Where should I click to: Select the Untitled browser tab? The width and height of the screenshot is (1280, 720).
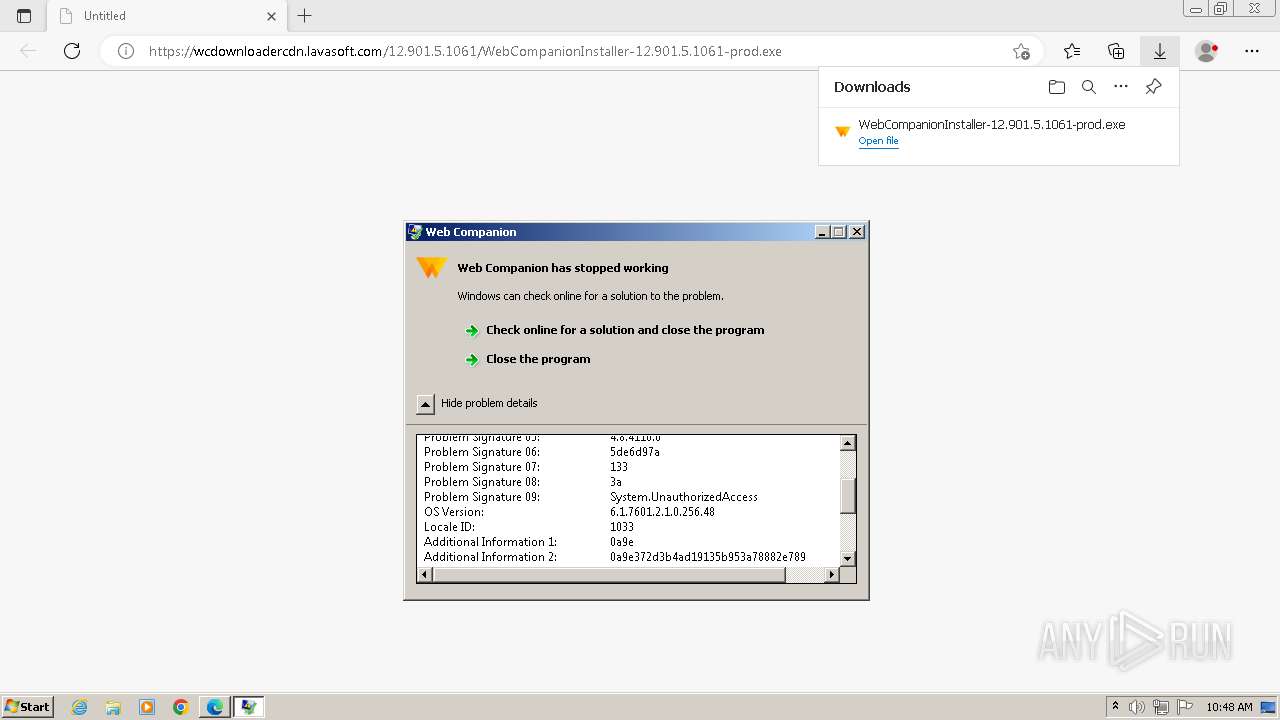coord(168,16)
